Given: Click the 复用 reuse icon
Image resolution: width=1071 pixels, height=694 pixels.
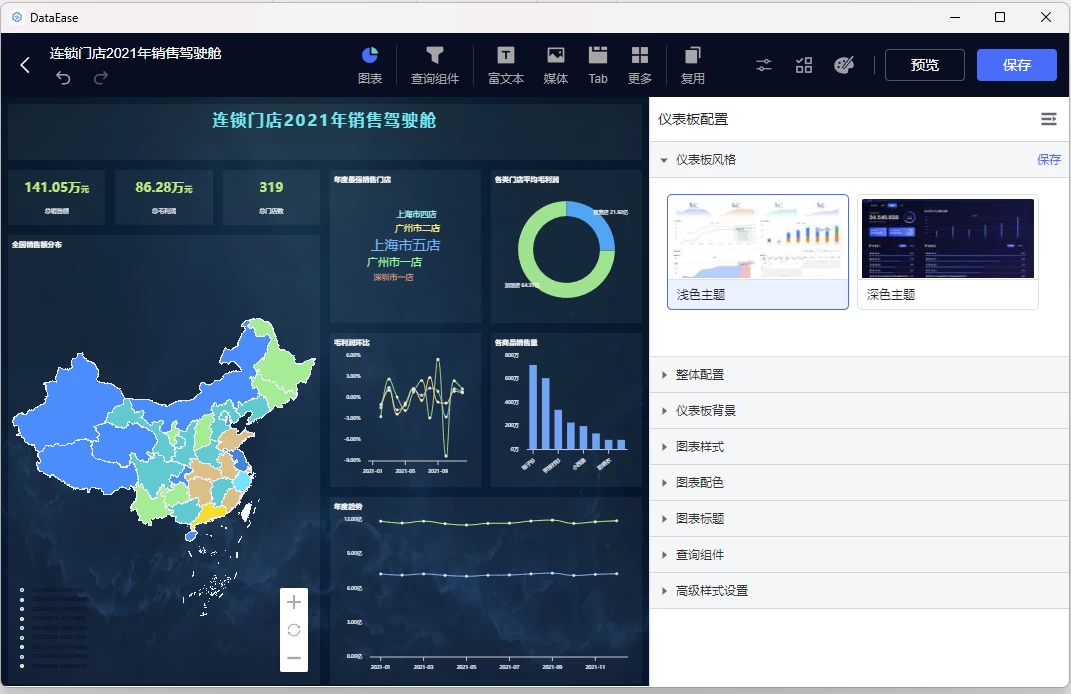Looking at the screenshot, I should [693, 64].
